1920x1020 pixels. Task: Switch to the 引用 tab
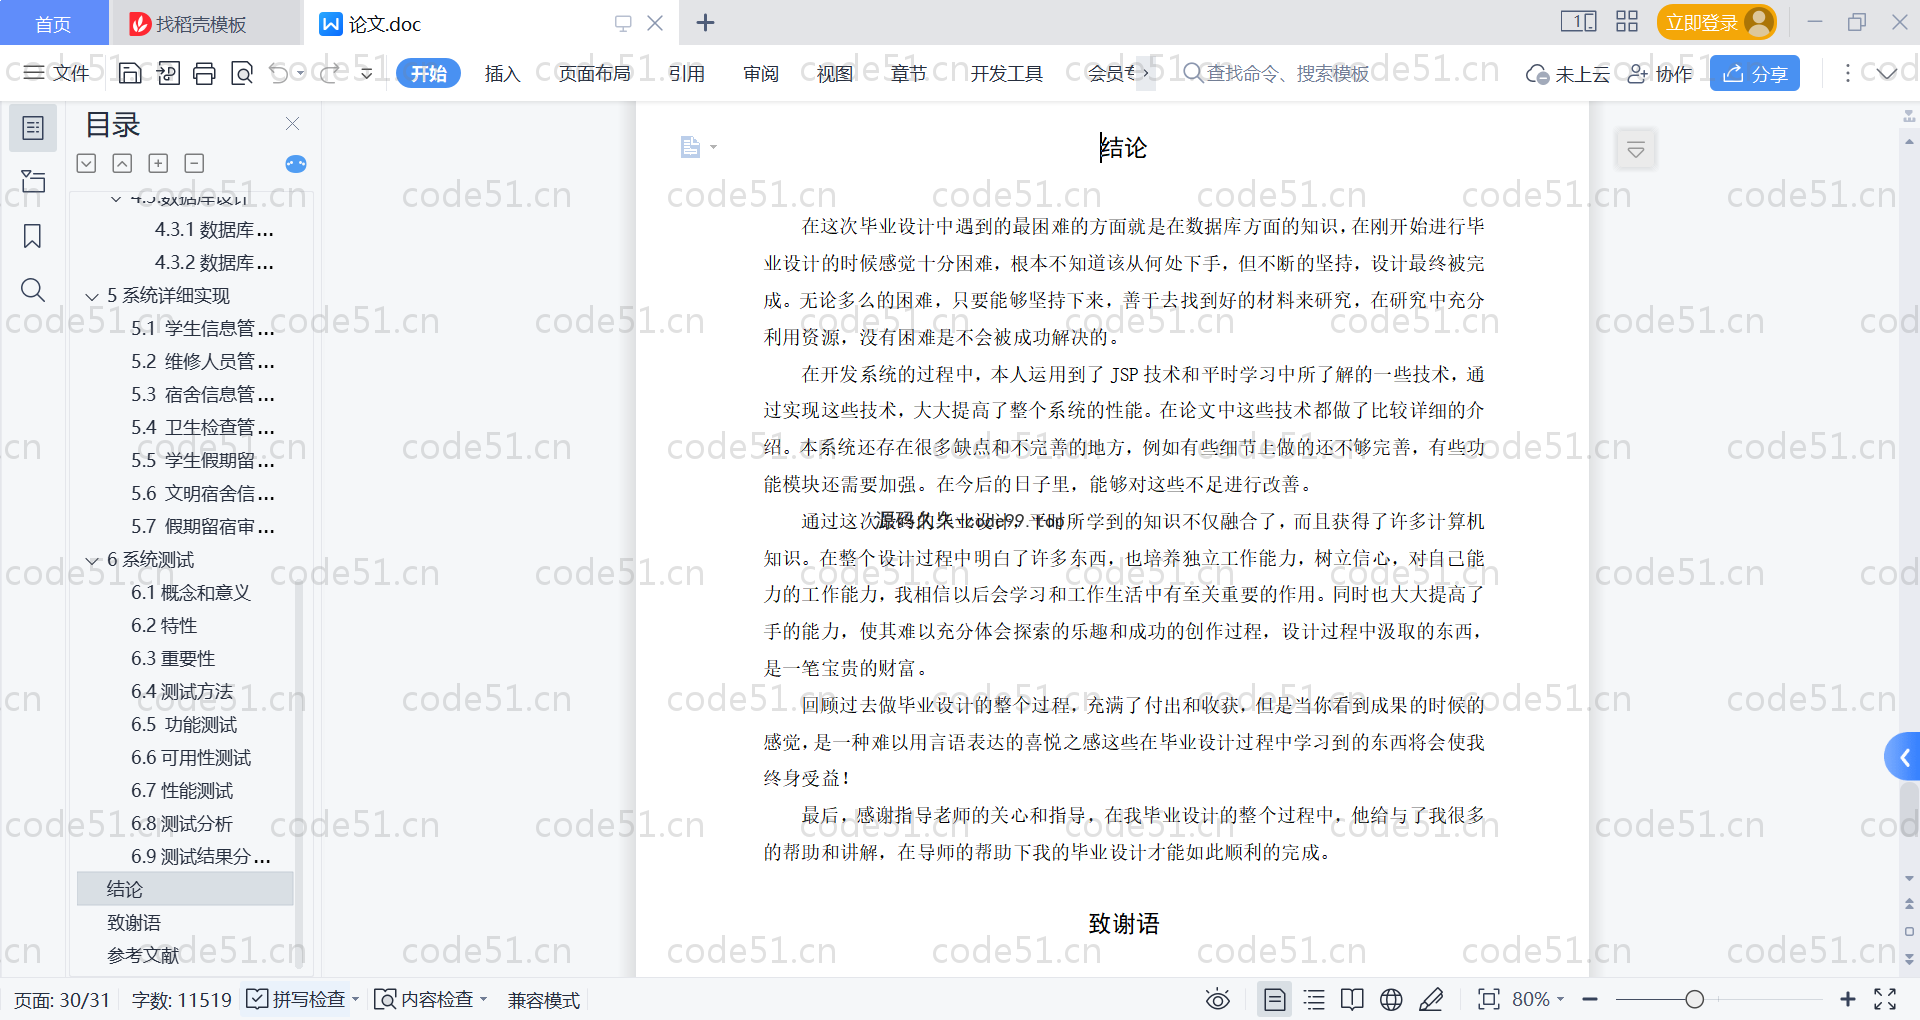click(686, 73)
